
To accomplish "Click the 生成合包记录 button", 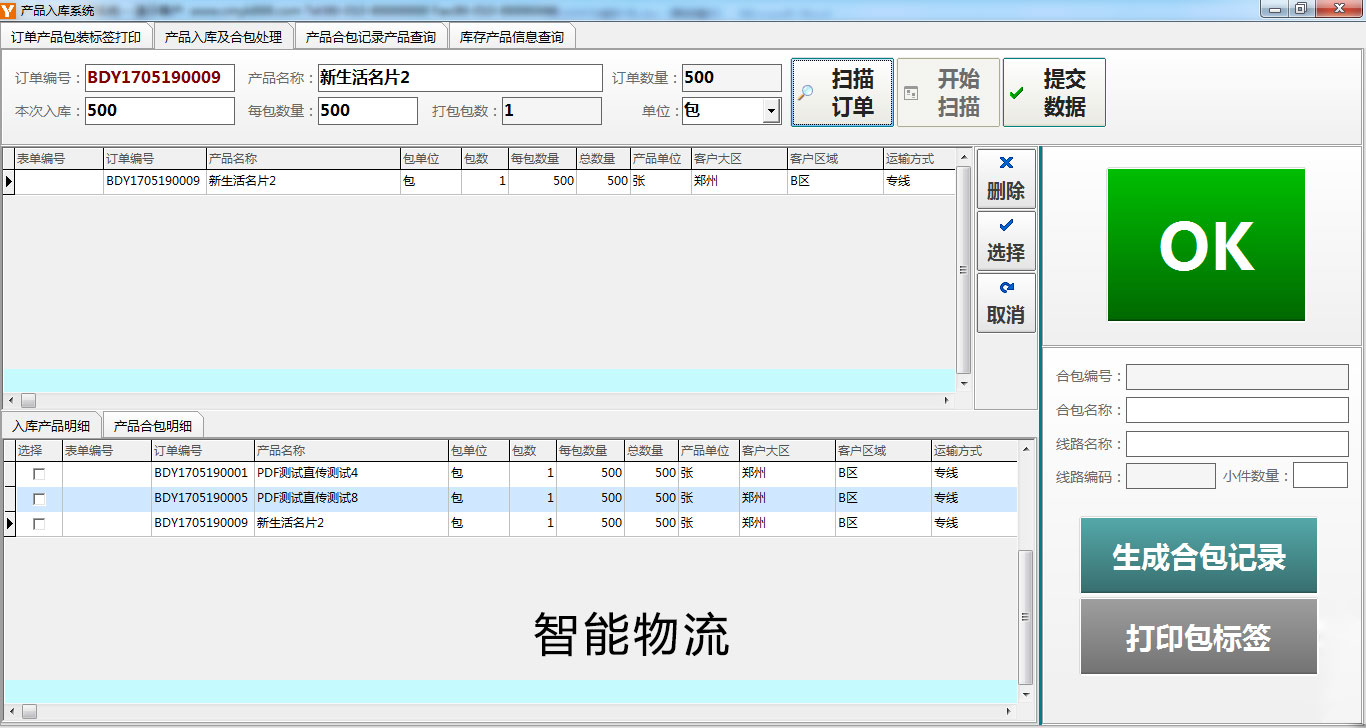I will [1198, 556].
